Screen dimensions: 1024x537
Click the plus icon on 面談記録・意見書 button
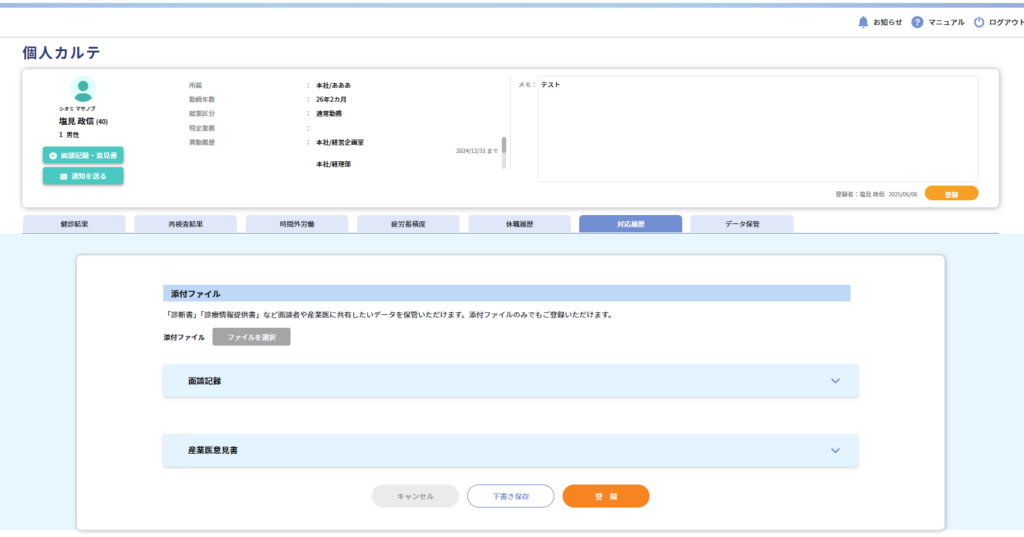coord(53,156)
